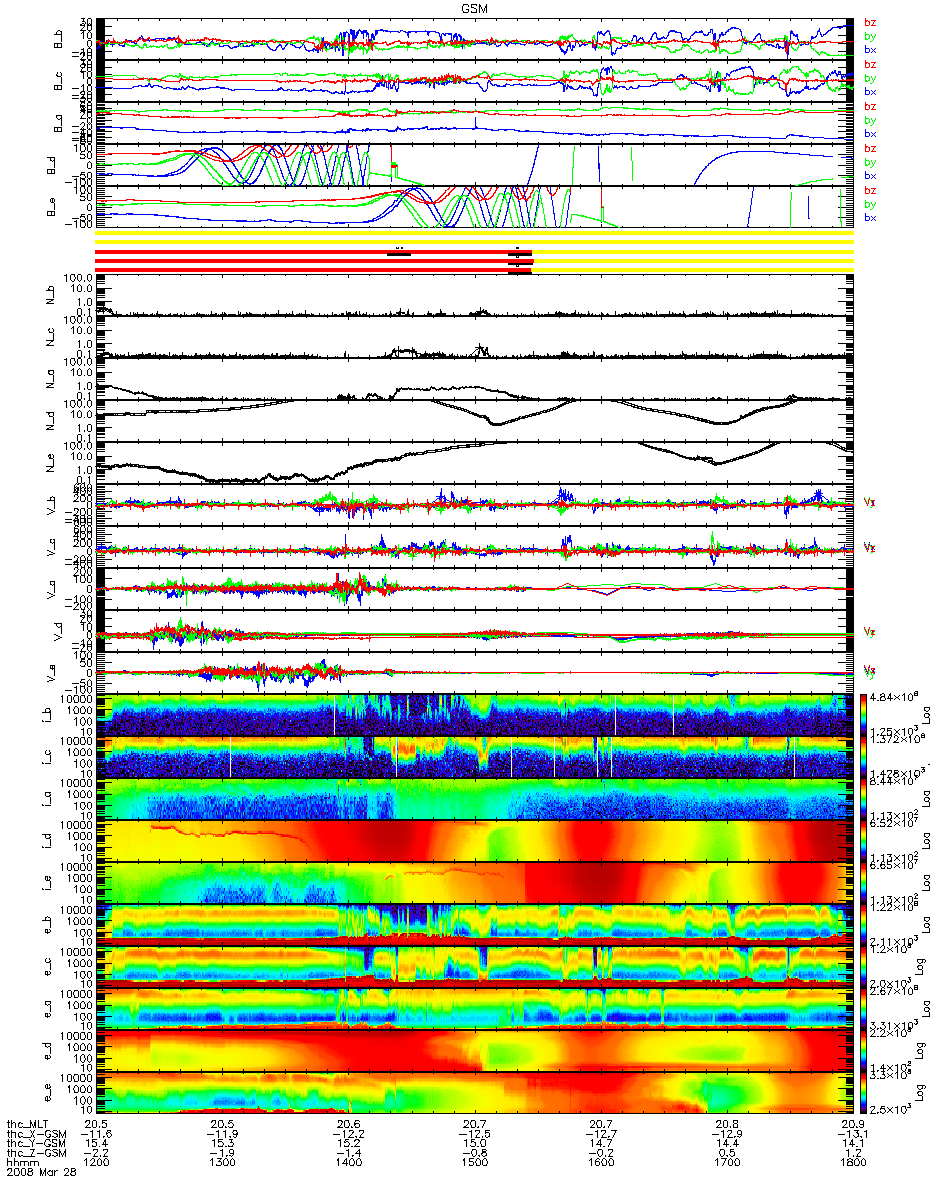This screenshot has width=930, height=1200.
Task: Click the green by legend of B_c panel
Action: (869, 78)
